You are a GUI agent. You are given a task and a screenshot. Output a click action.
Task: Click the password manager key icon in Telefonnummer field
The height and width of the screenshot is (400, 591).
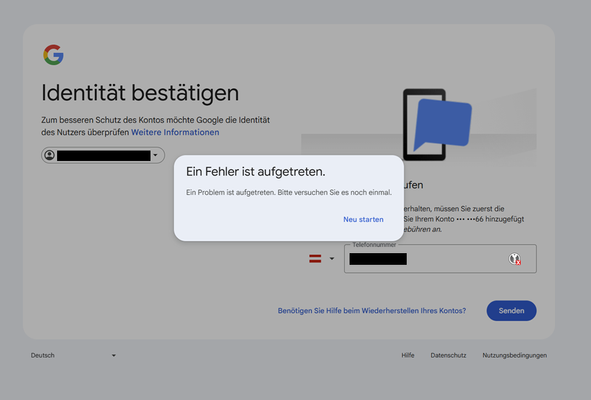pos(514,259)
